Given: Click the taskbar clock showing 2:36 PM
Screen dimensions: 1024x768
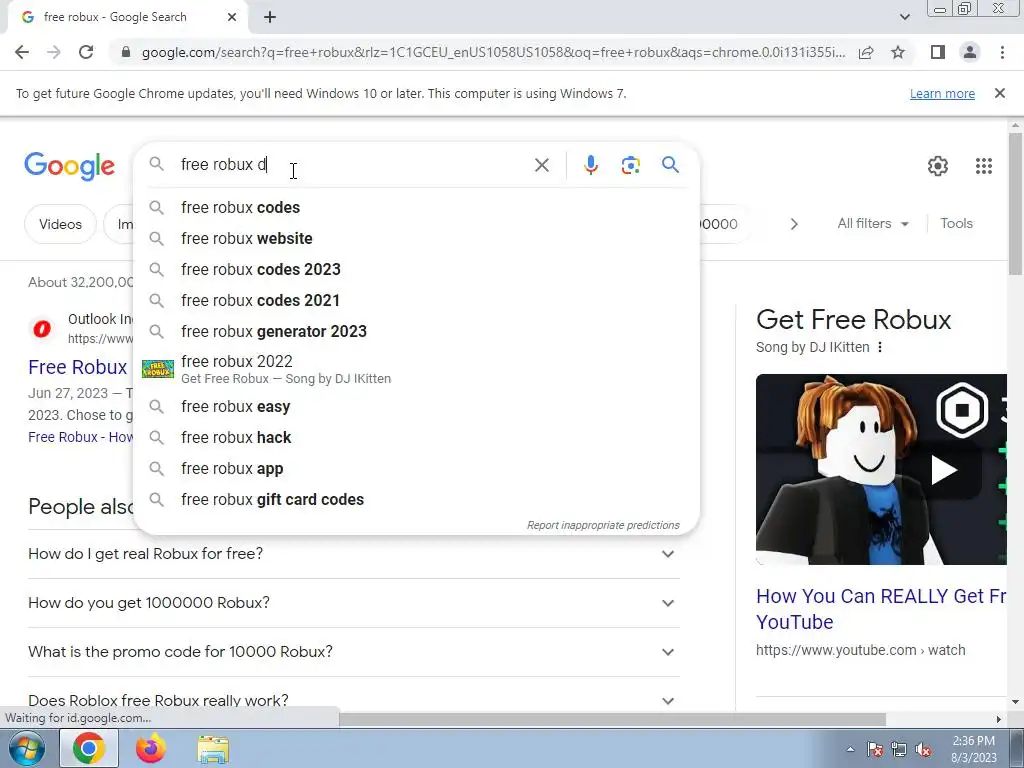Looking at the screenshot, I should [x=973, y=749].
